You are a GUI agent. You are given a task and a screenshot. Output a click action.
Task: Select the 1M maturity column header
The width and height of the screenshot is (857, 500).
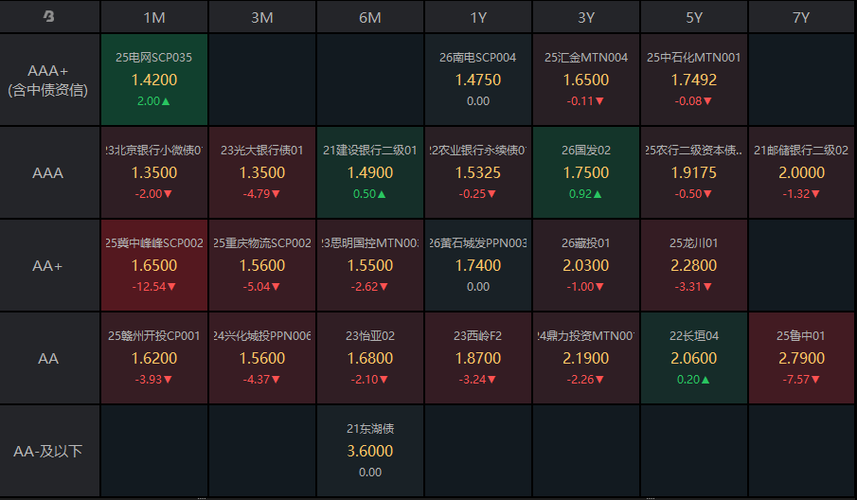[154, 17]
